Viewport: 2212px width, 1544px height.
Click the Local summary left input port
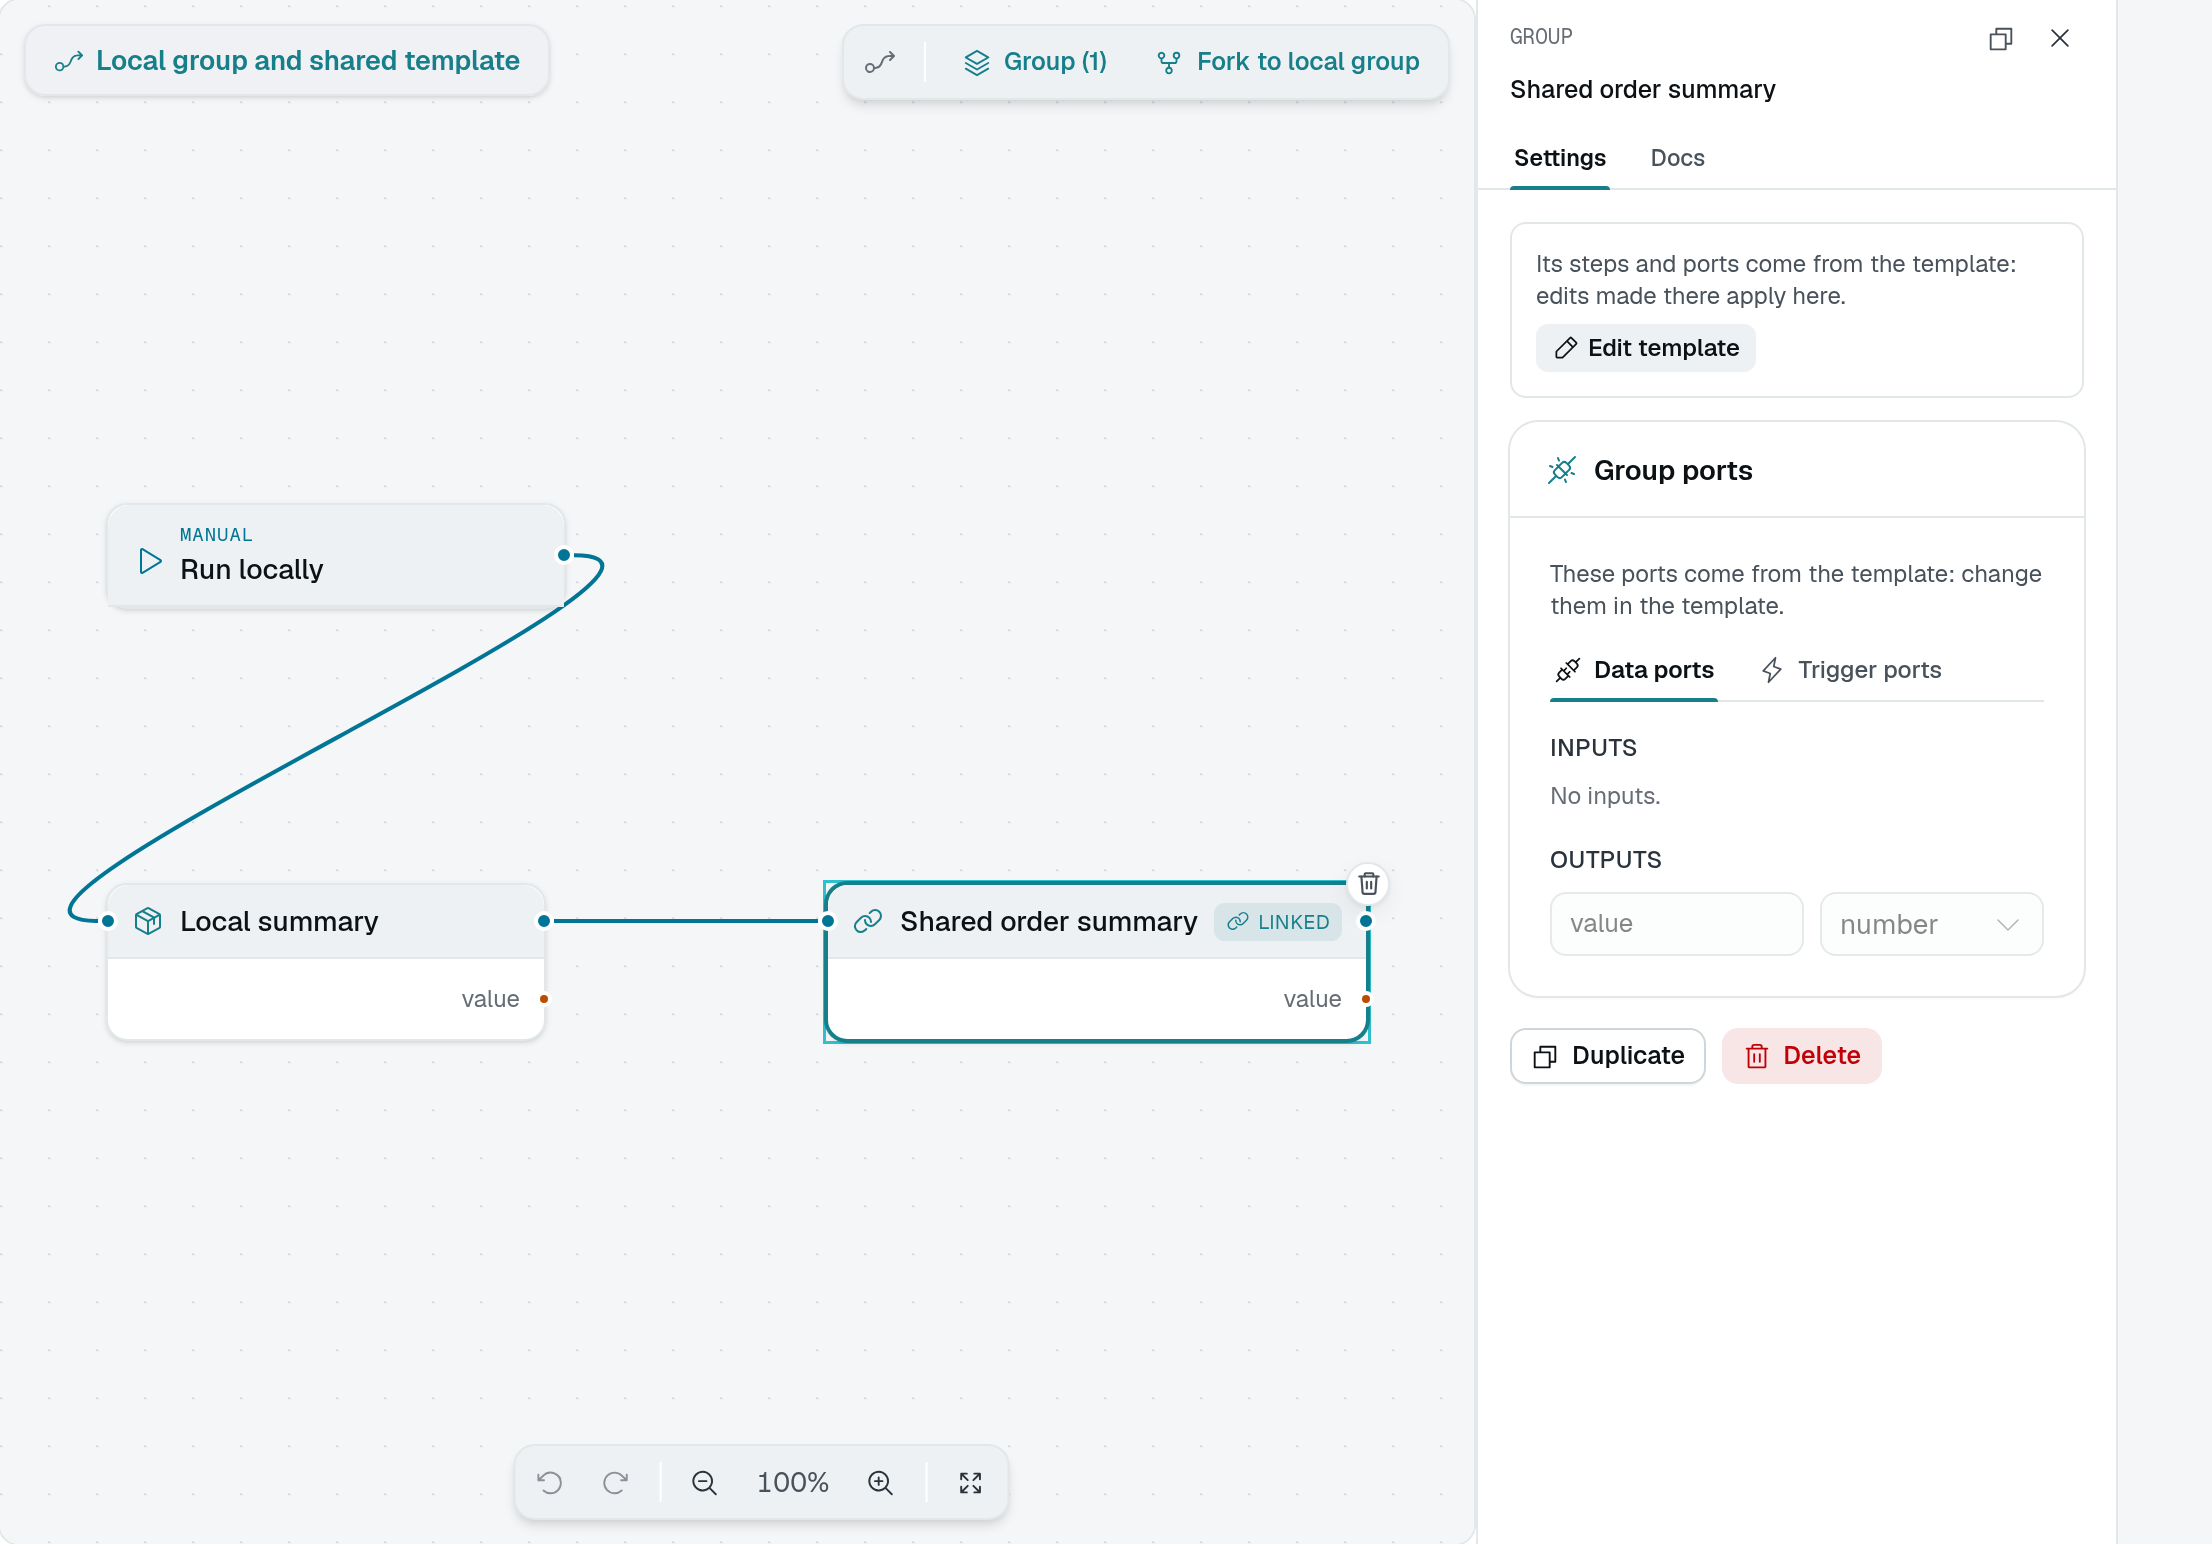point(108,921)
